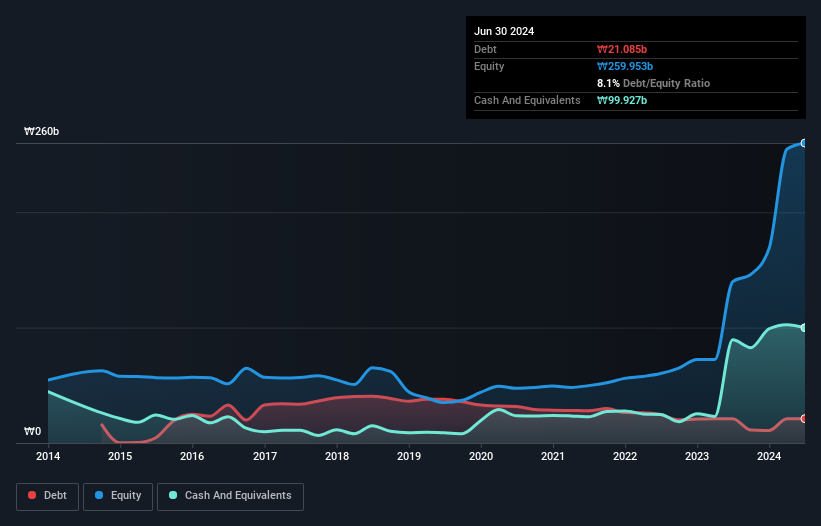Click the 2016 x-axis label
The image size is (821, 526).
tap(192, 456)
